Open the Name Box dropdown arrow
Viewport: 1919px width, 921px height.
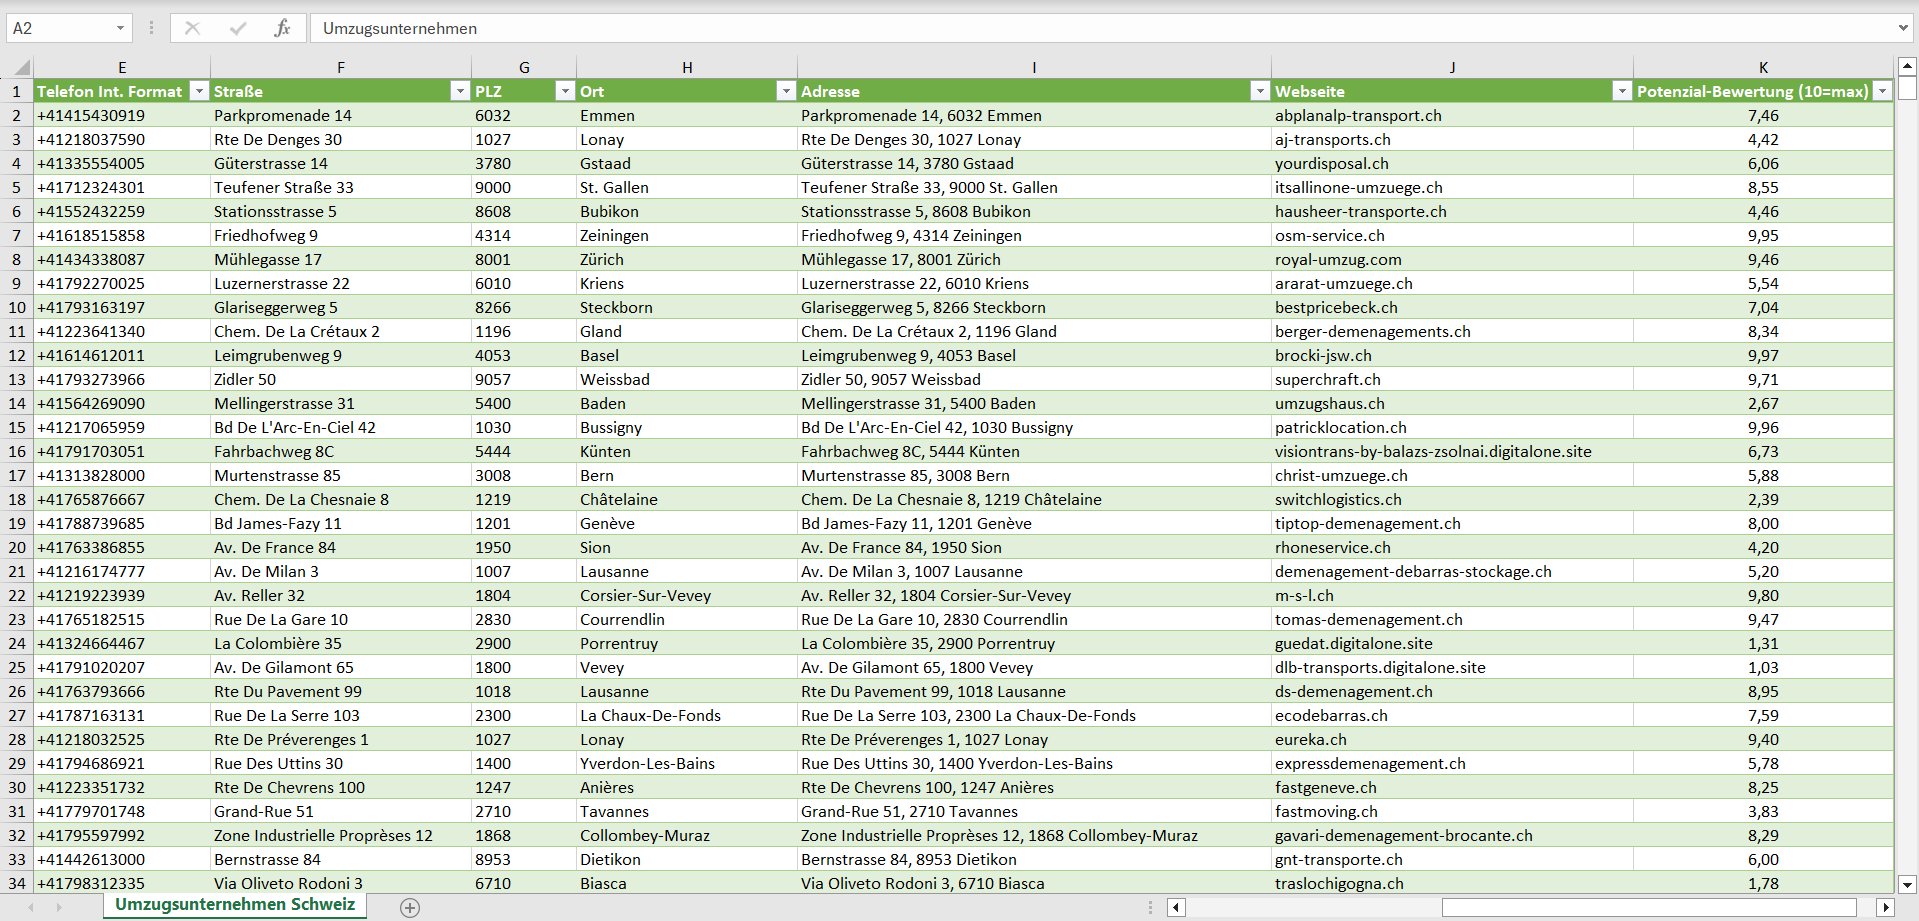click(x=120, y=28)
